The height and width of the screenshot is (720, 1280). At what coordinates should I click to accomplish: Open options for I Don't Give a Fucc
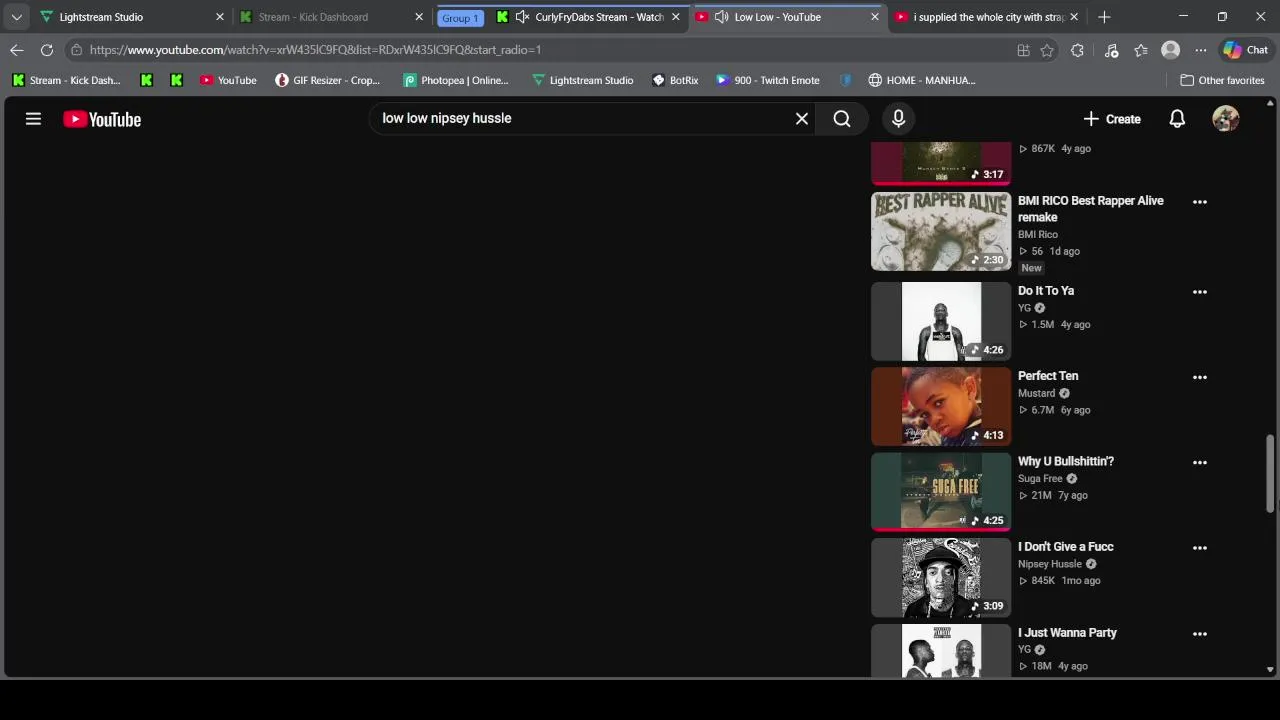pos(1200,548)
